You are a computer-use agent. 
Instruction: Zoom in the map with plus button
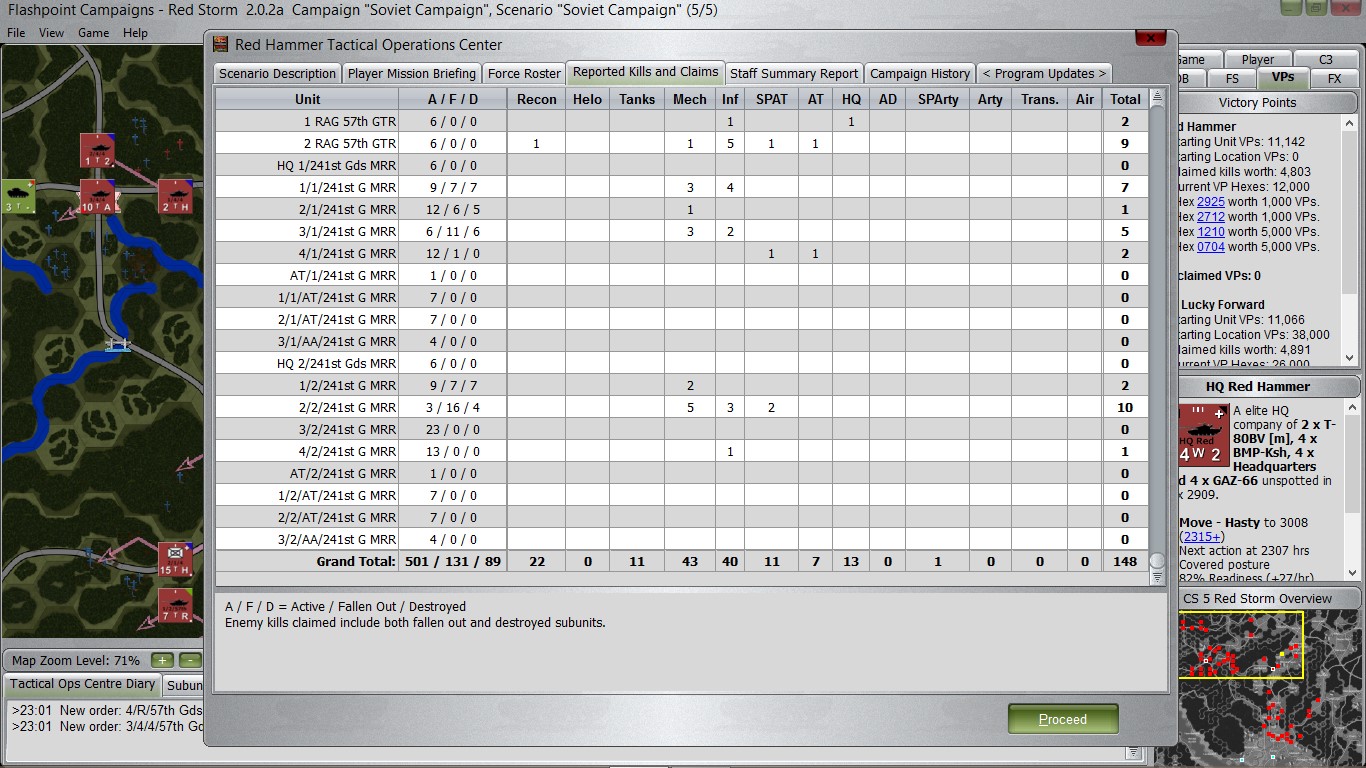pos(162,660)
